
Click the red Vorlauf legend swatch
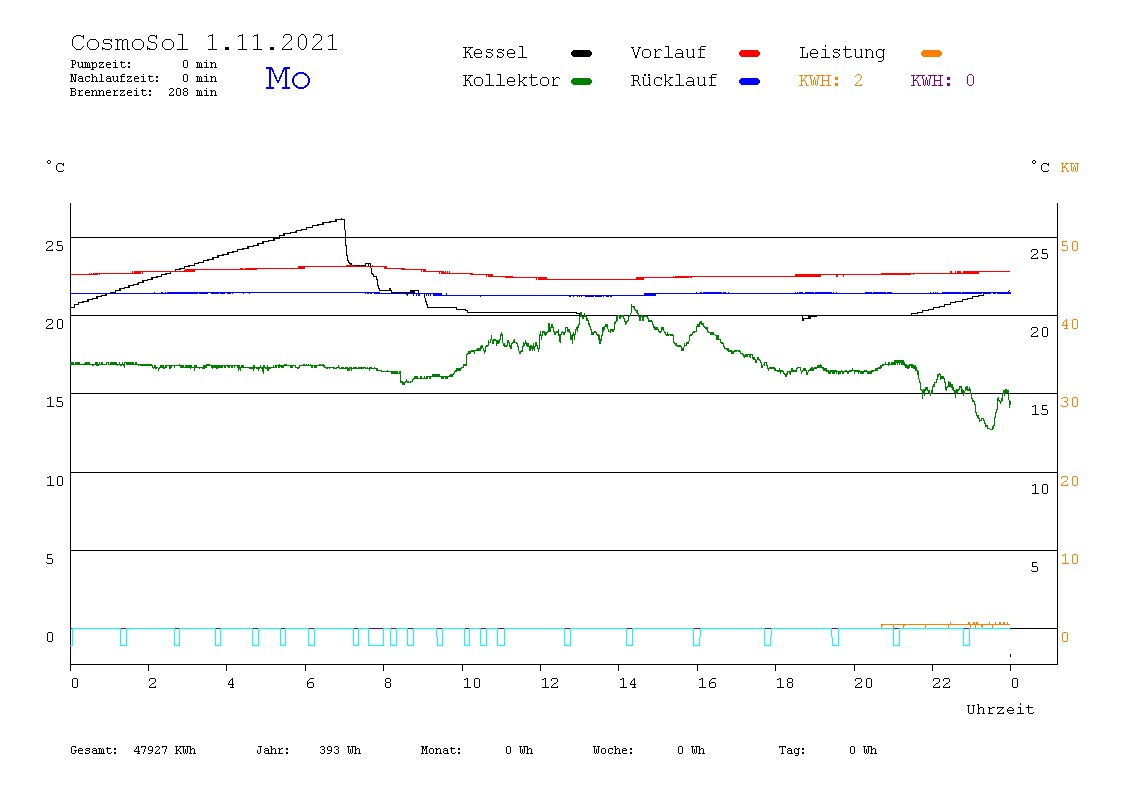[750, 53]
